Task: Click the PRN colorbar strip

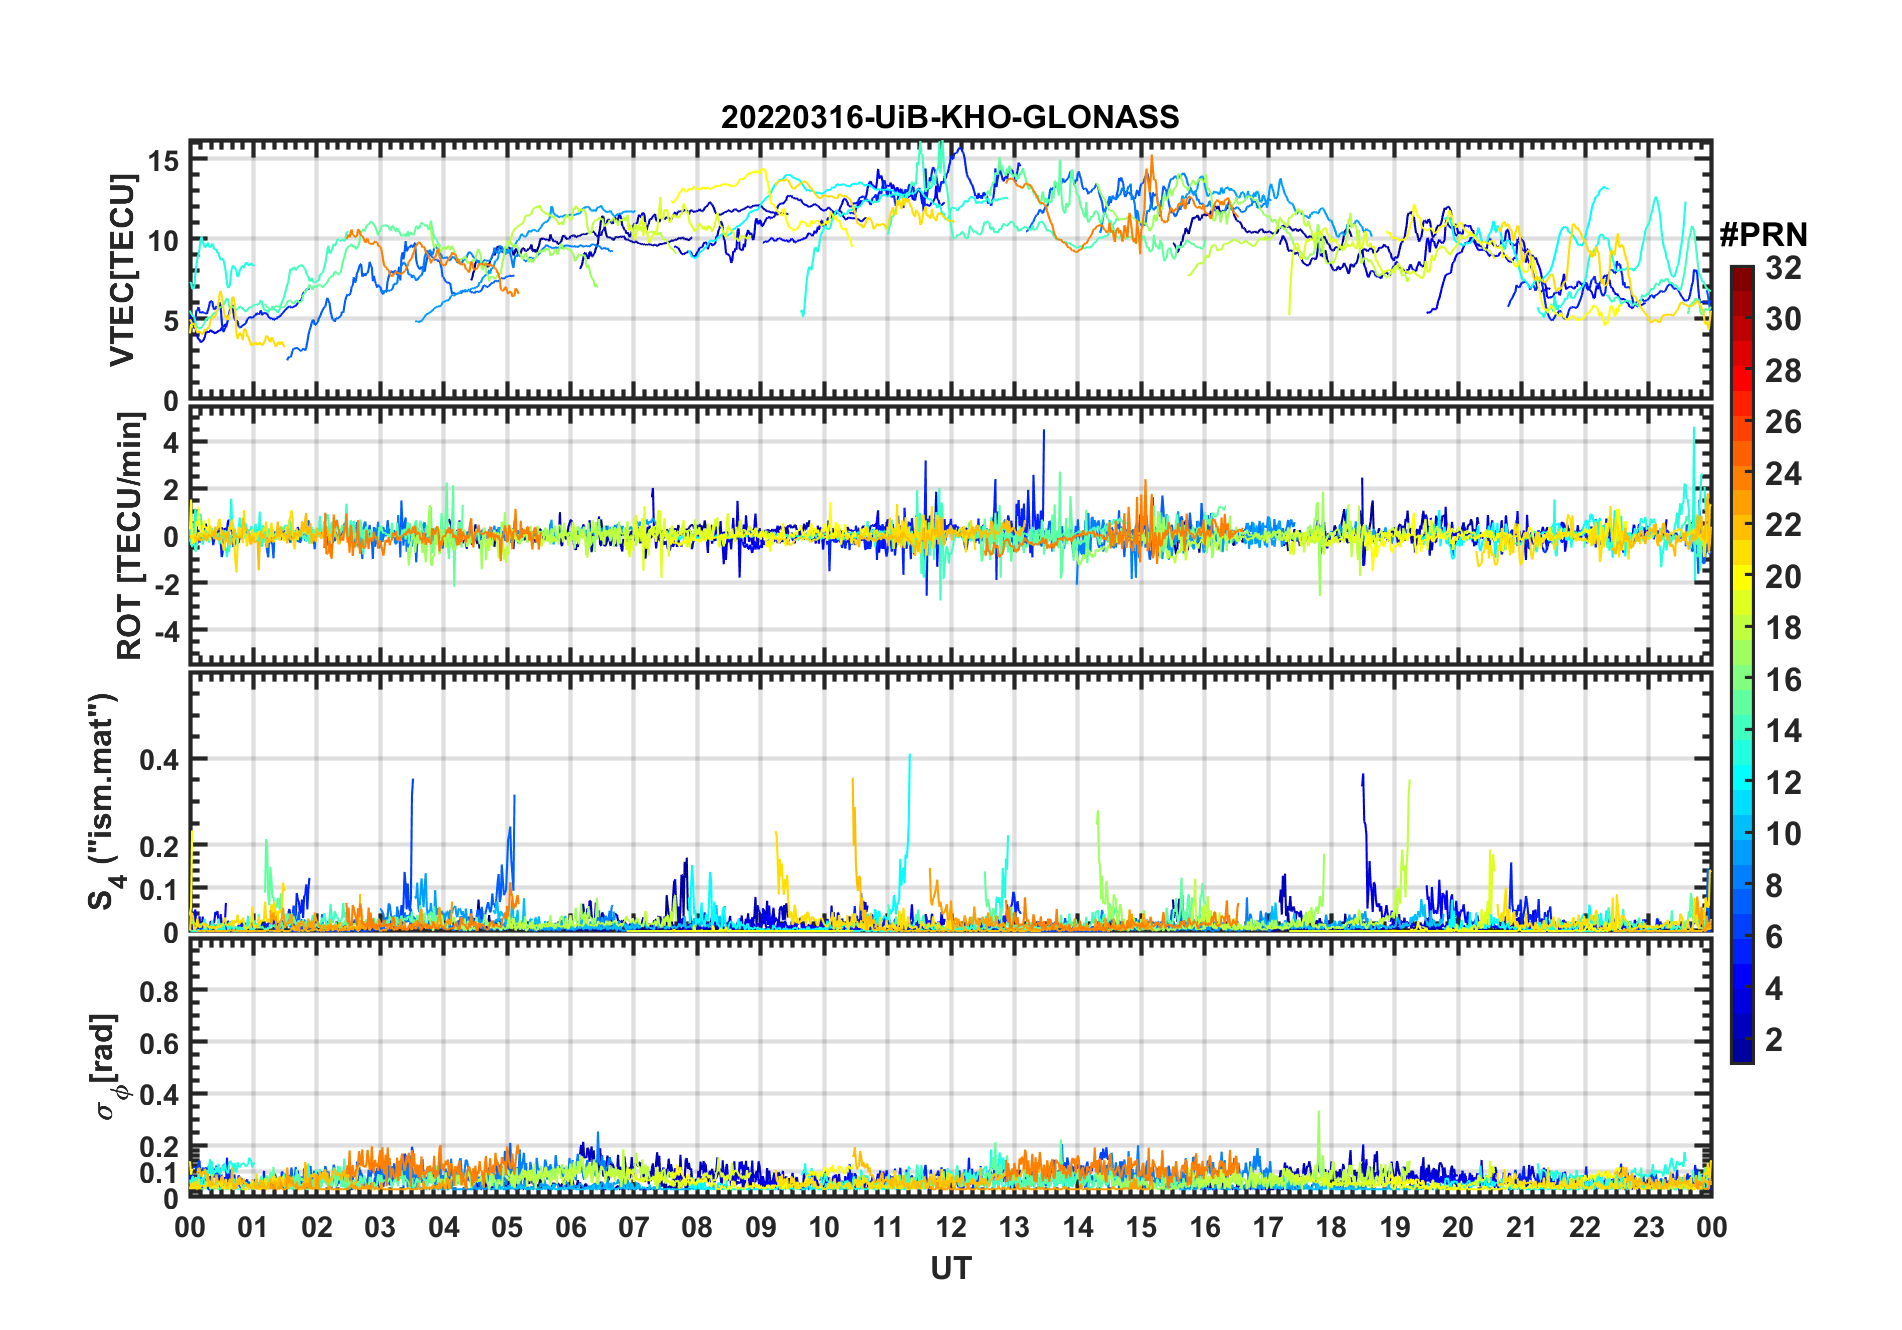Action: 1742,664
